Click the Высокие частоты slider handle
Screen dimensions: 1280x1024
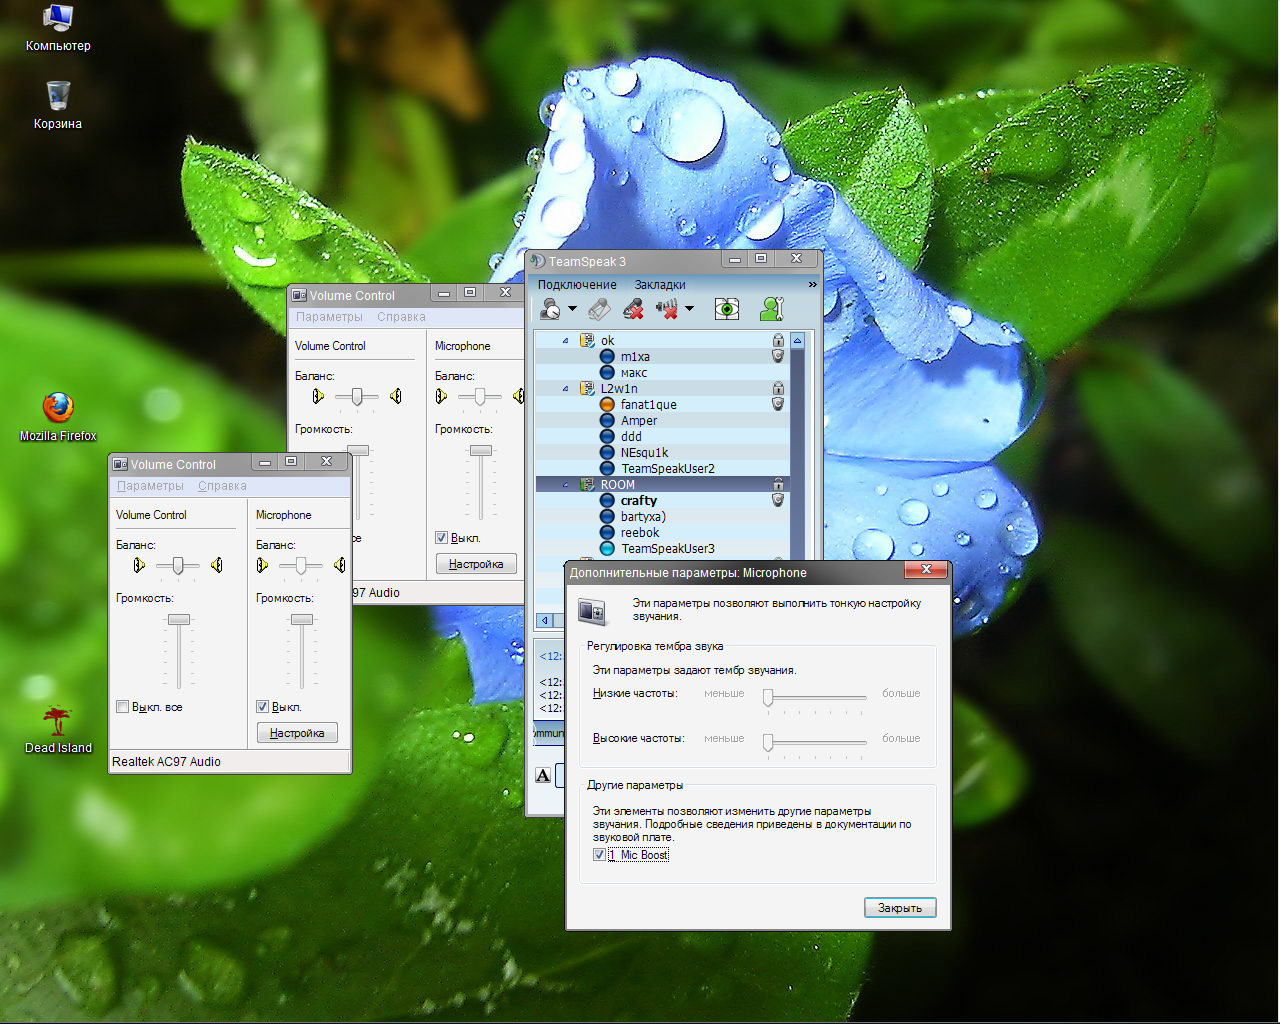pyautogui.click(x=768, y=743)
